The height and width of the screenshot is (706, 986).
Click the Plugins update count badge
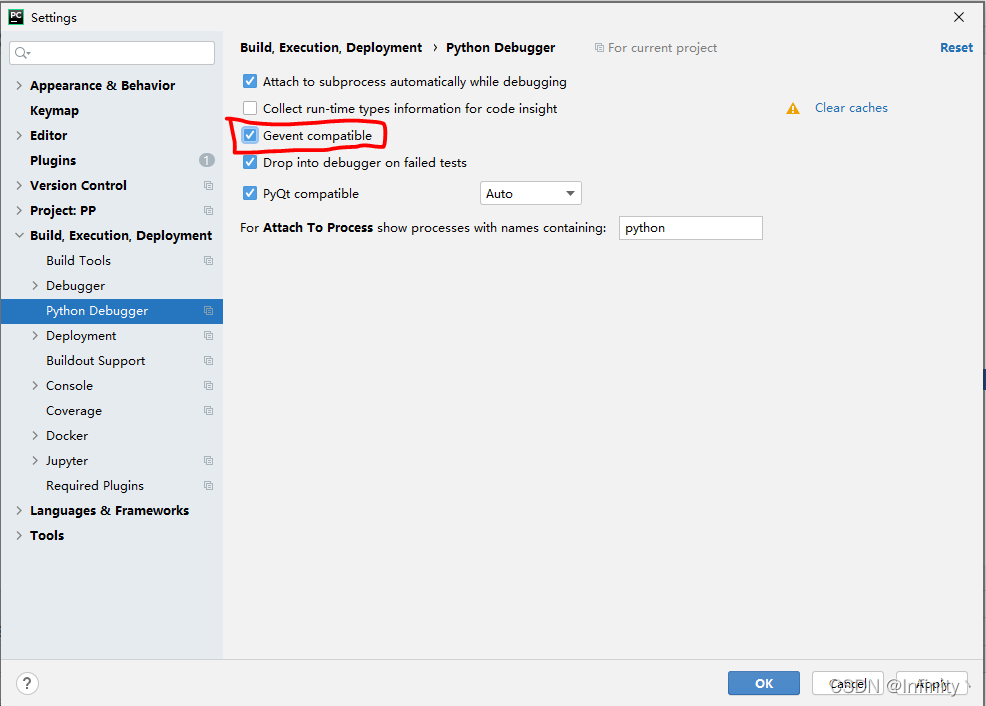[x=207, y=160]
